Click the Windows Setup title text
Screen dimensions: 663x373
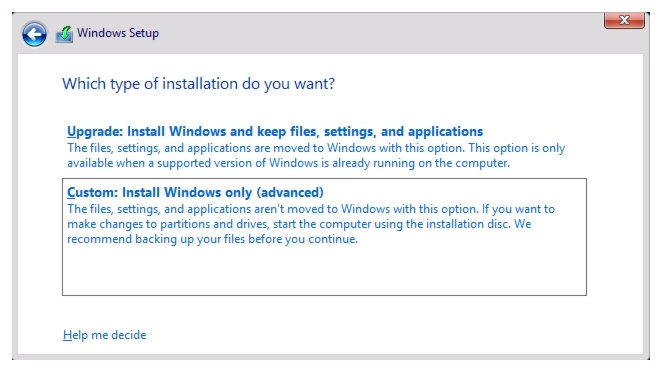[118, 33]
